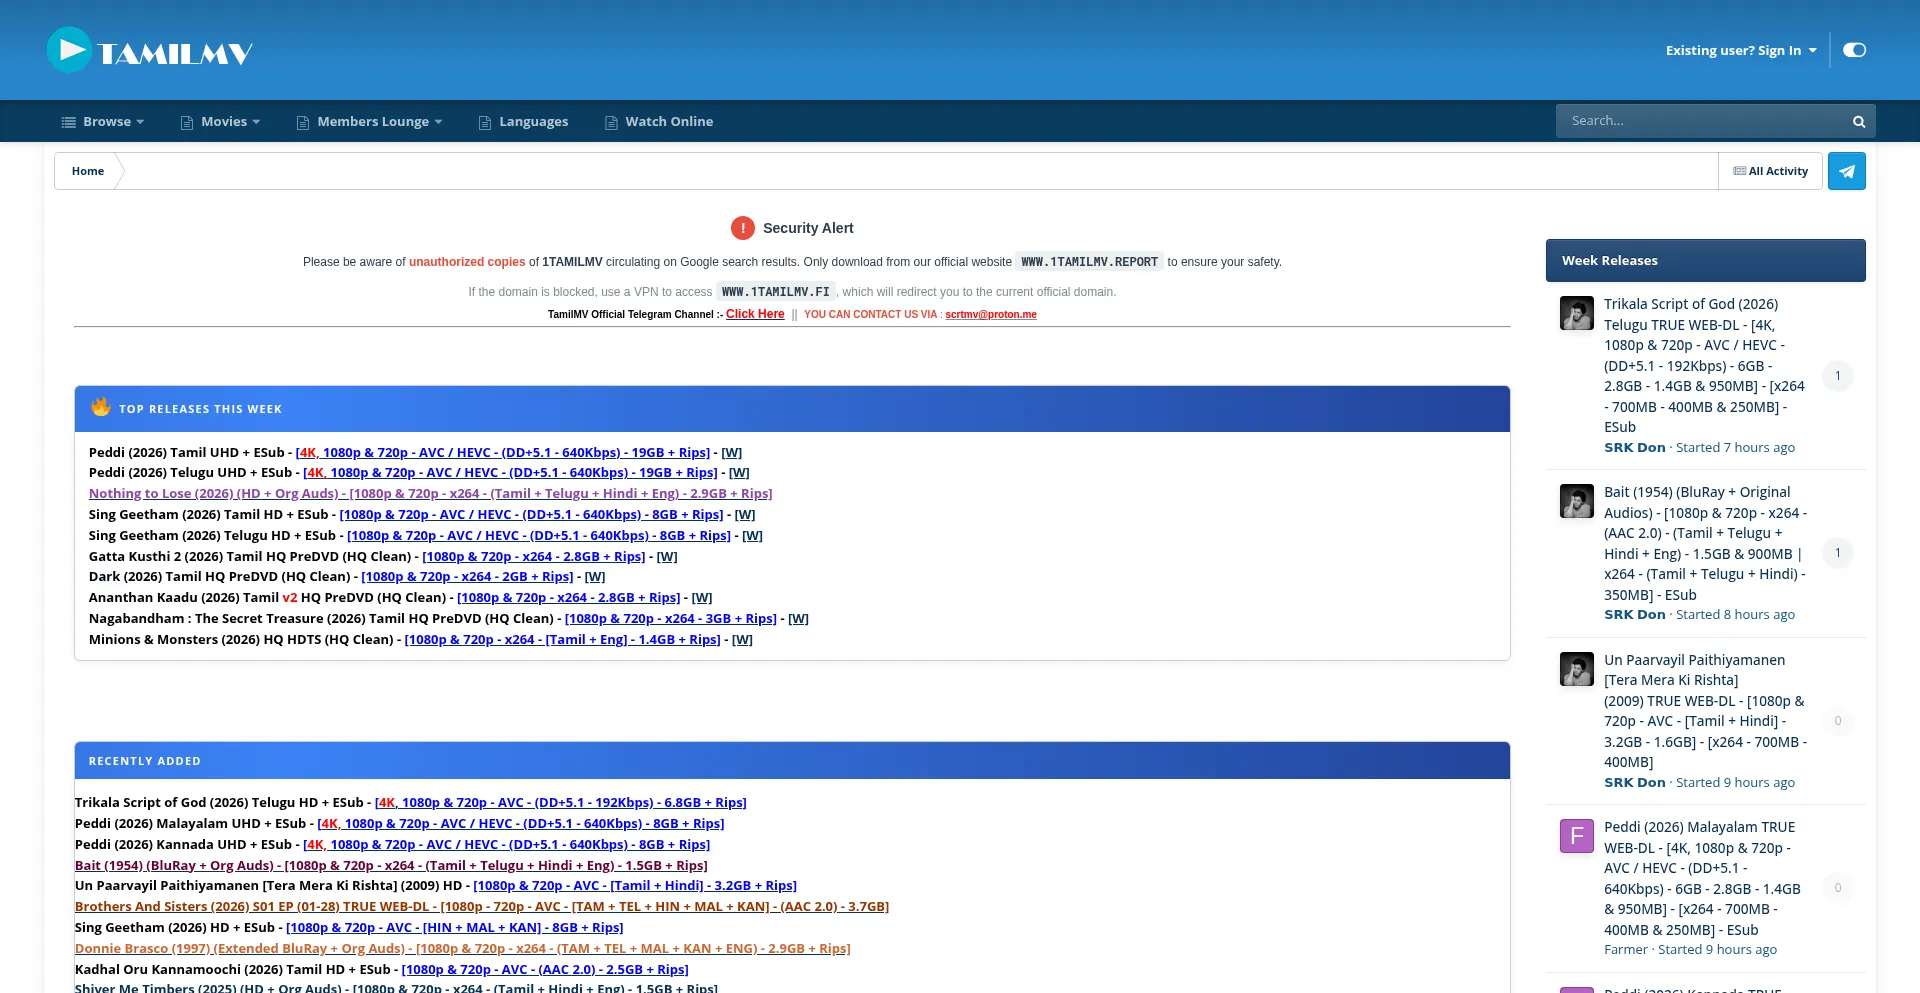
Task: Expand the Movies menu
Action: tap(221, 121)
